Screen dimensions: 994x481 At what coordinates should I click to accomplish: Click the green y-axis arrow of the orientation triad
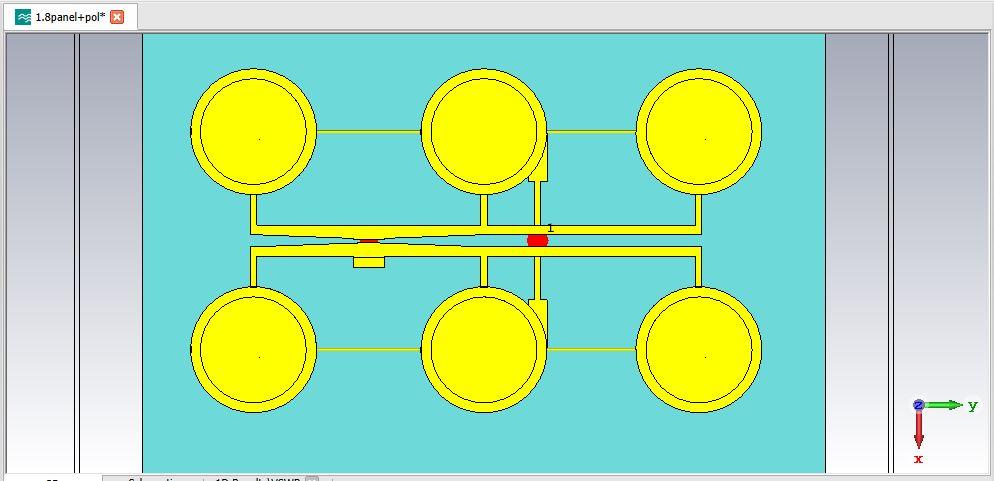coord(946,405)
